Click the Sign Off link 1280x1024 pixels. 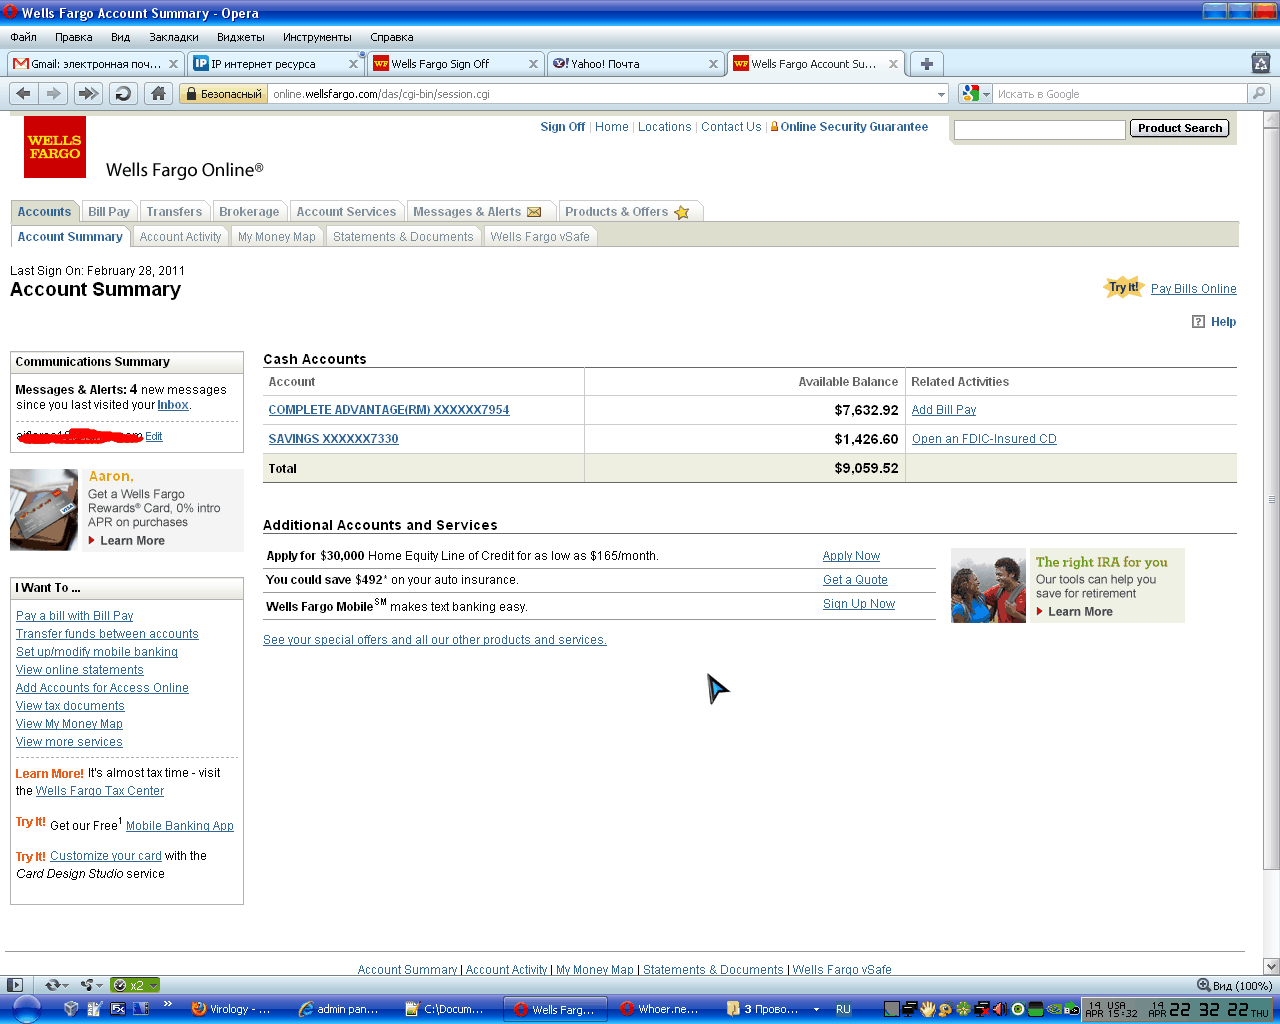(563, 127)
